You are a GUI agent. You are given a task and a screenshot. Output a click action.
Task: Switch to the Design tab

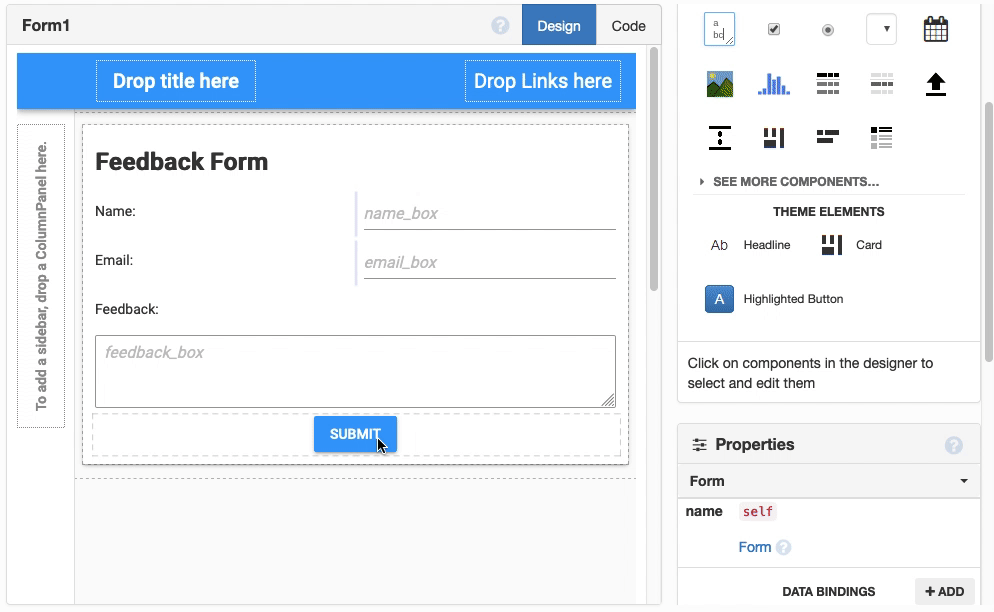point(558,25)
